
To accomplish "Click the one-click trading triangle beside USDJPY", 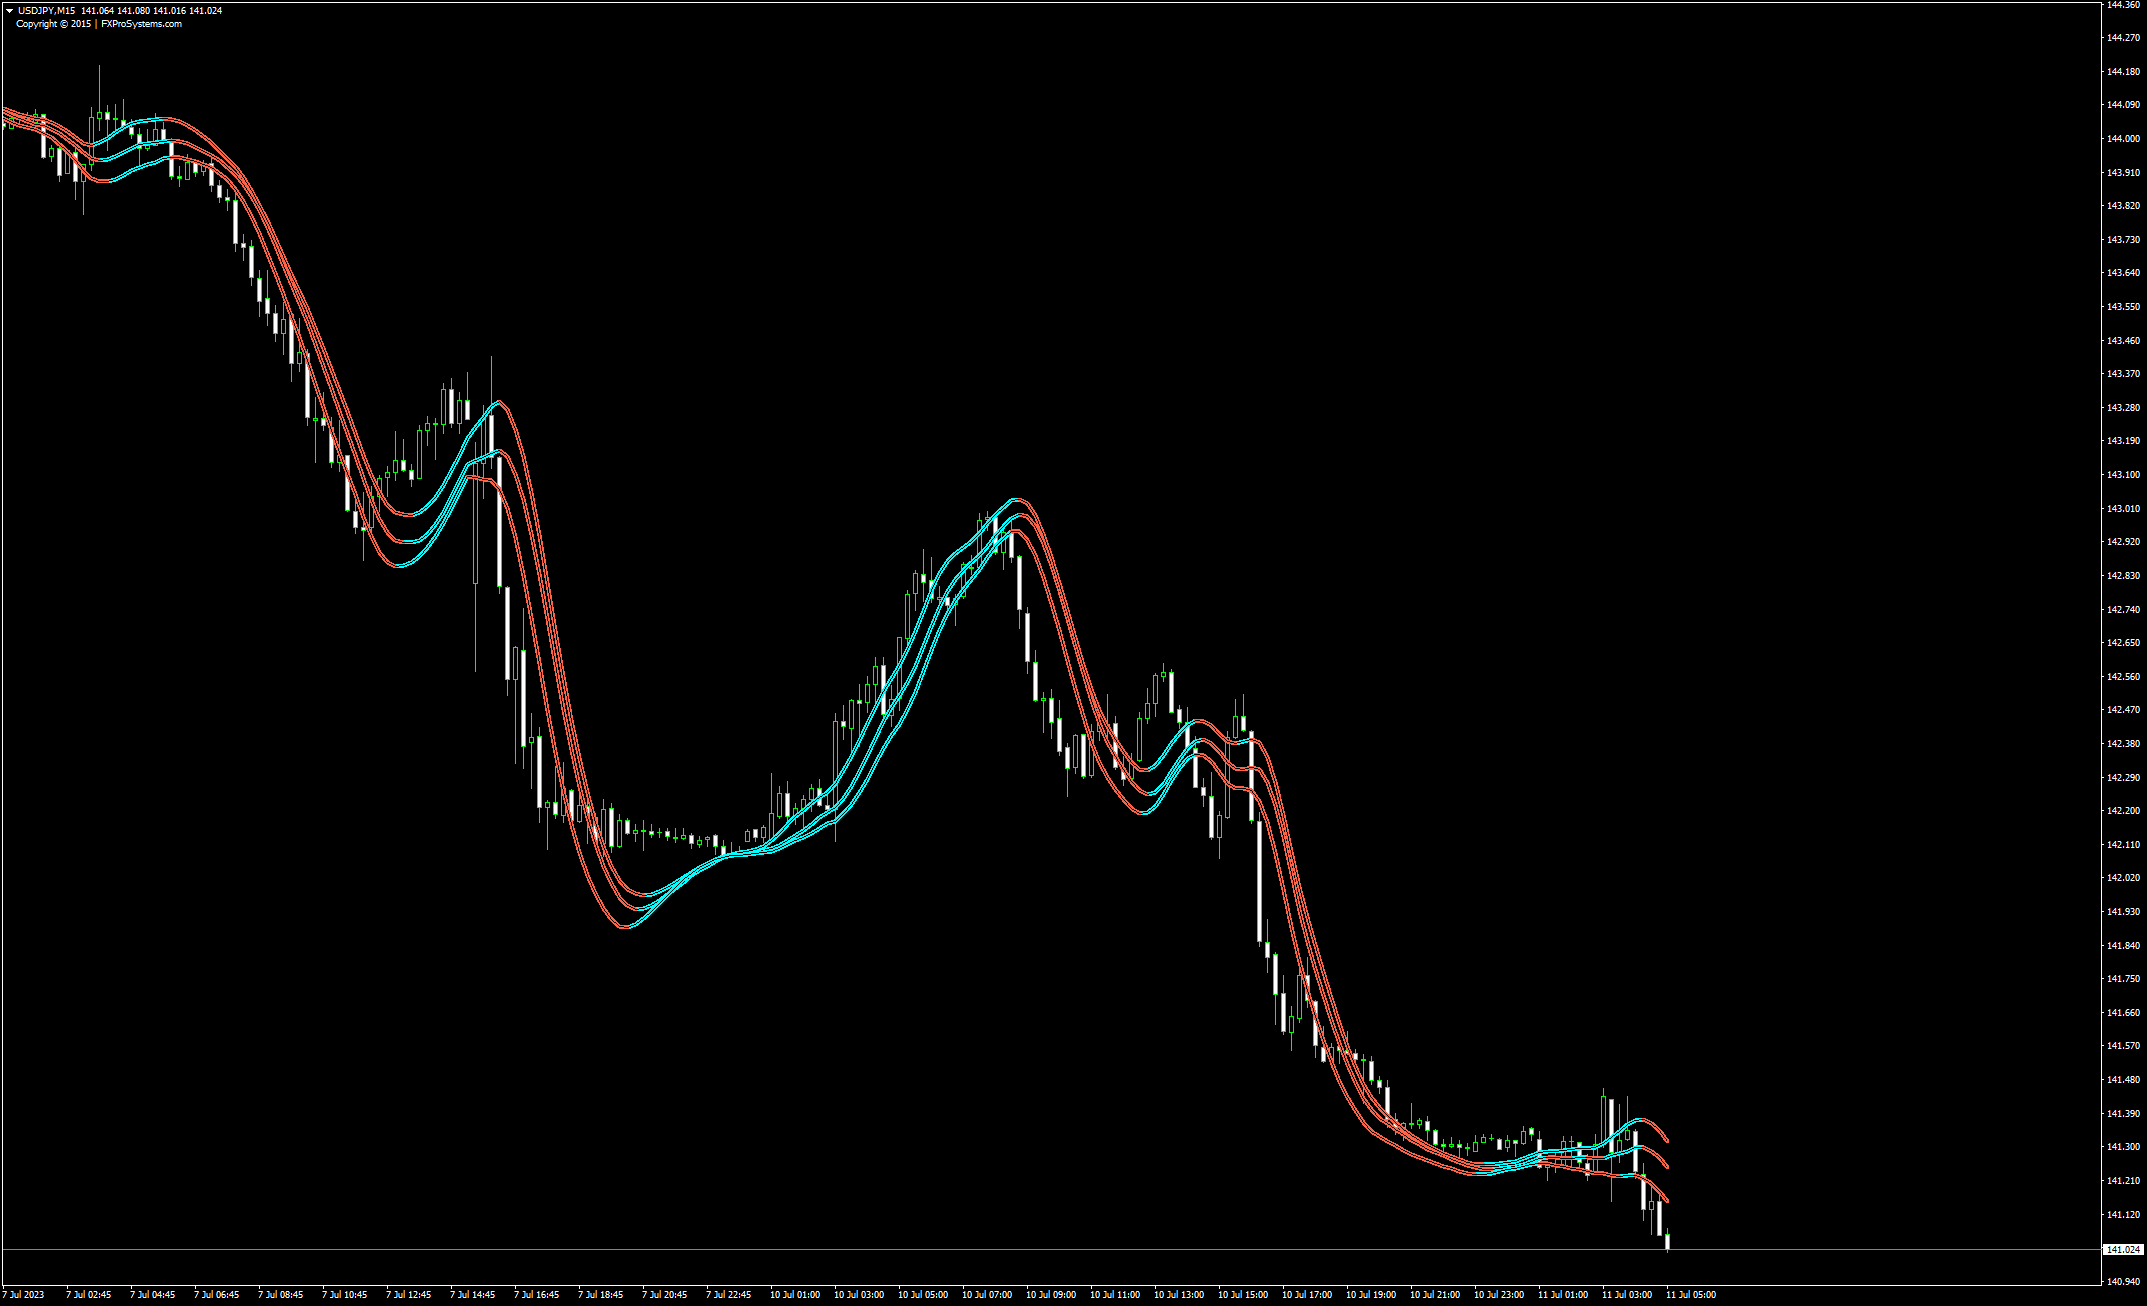I will [9, 11].
